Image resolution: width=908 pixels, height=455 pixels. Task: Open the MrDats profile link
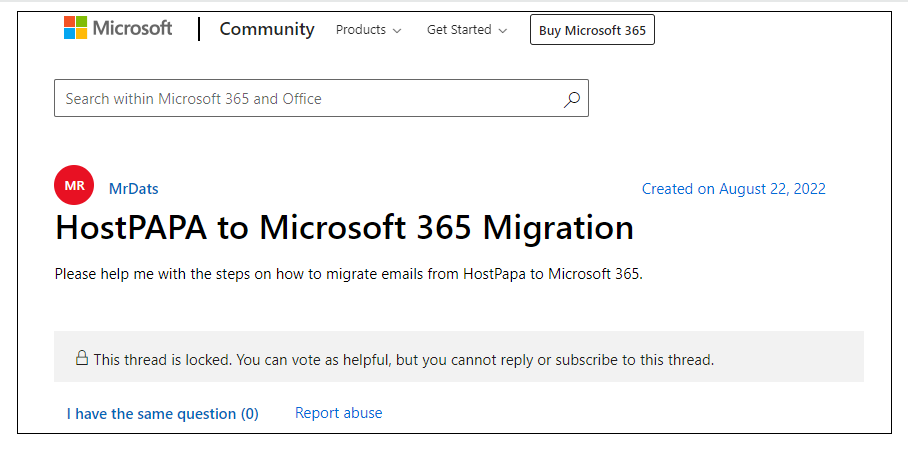click(x=133, y=189)
